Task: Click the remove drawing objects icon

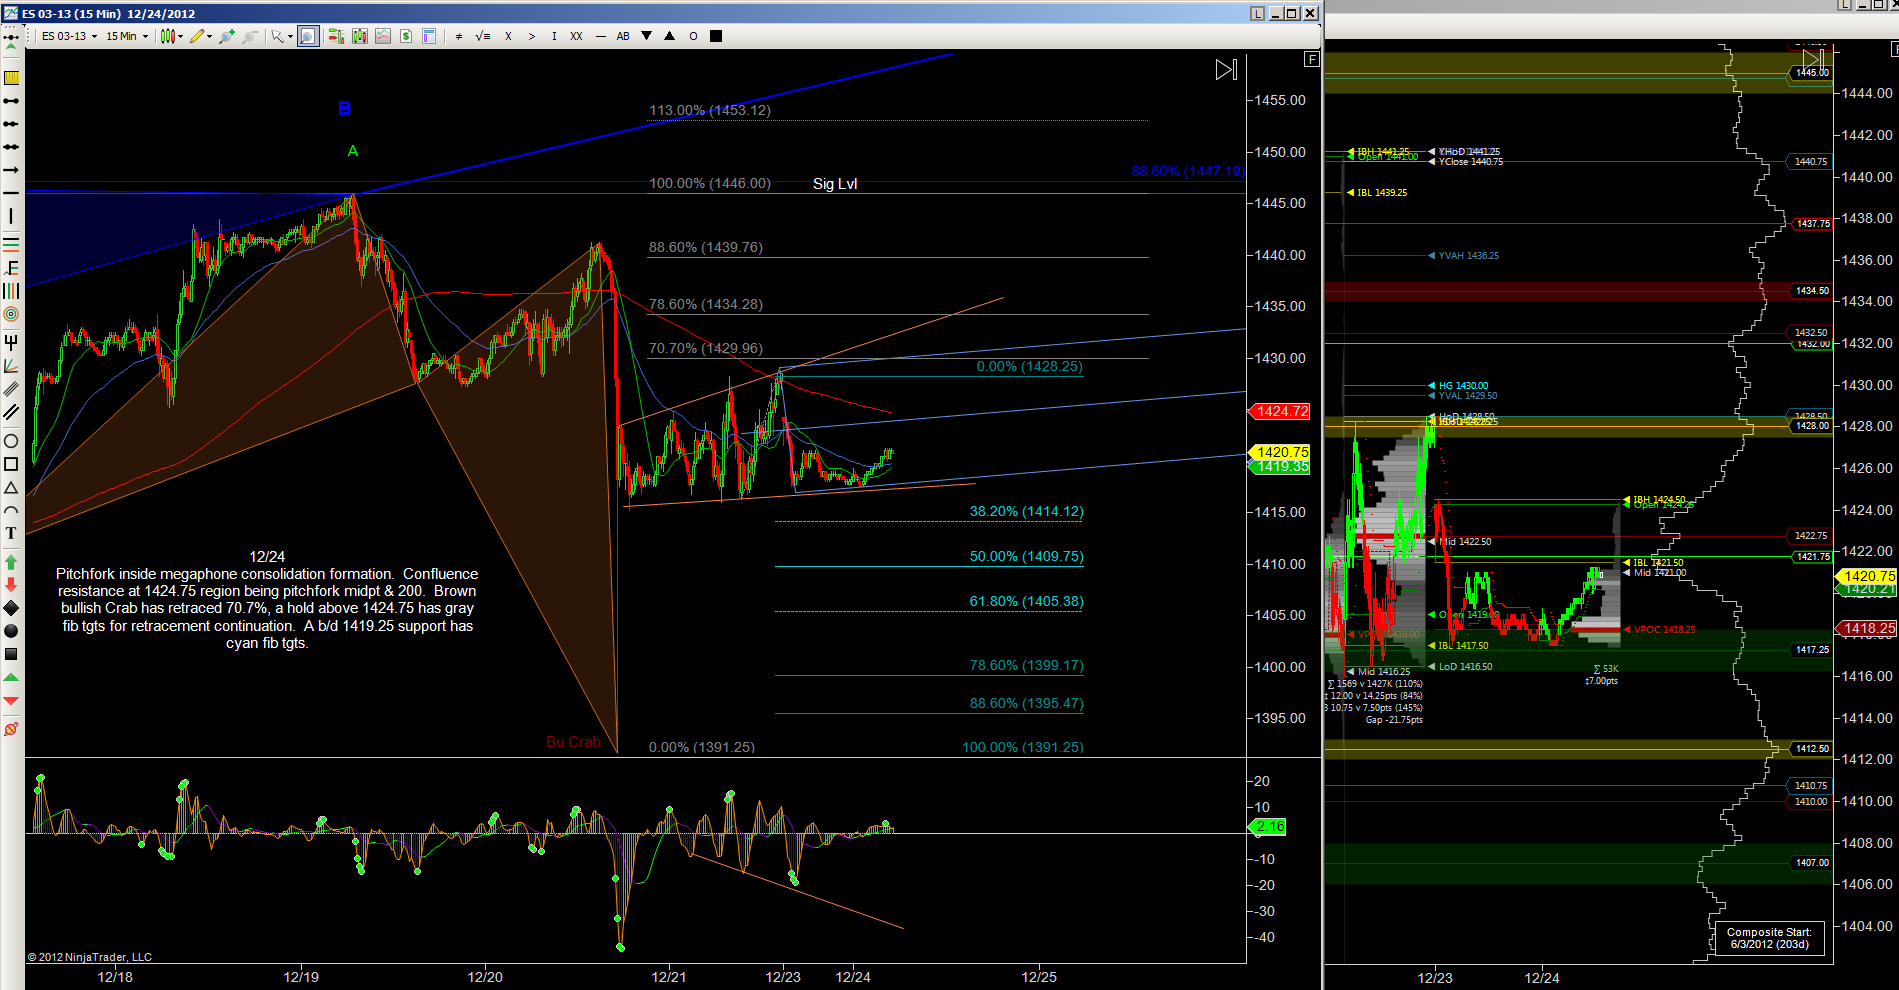Action: tap(11, 729)
